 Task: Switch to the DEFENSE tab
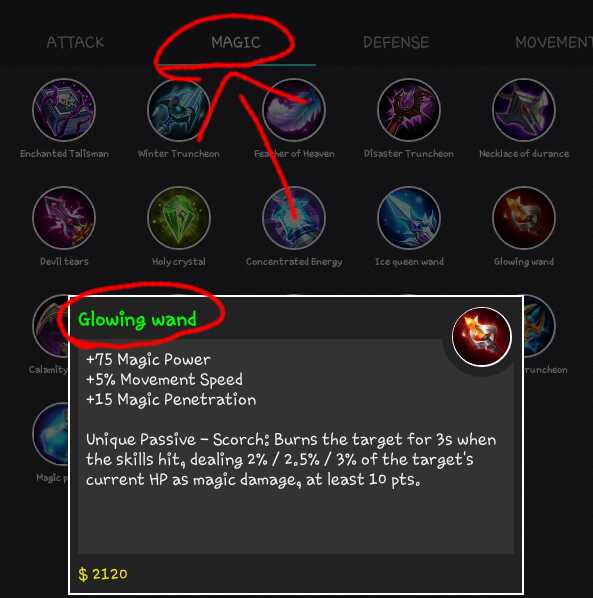pos(396,42)
